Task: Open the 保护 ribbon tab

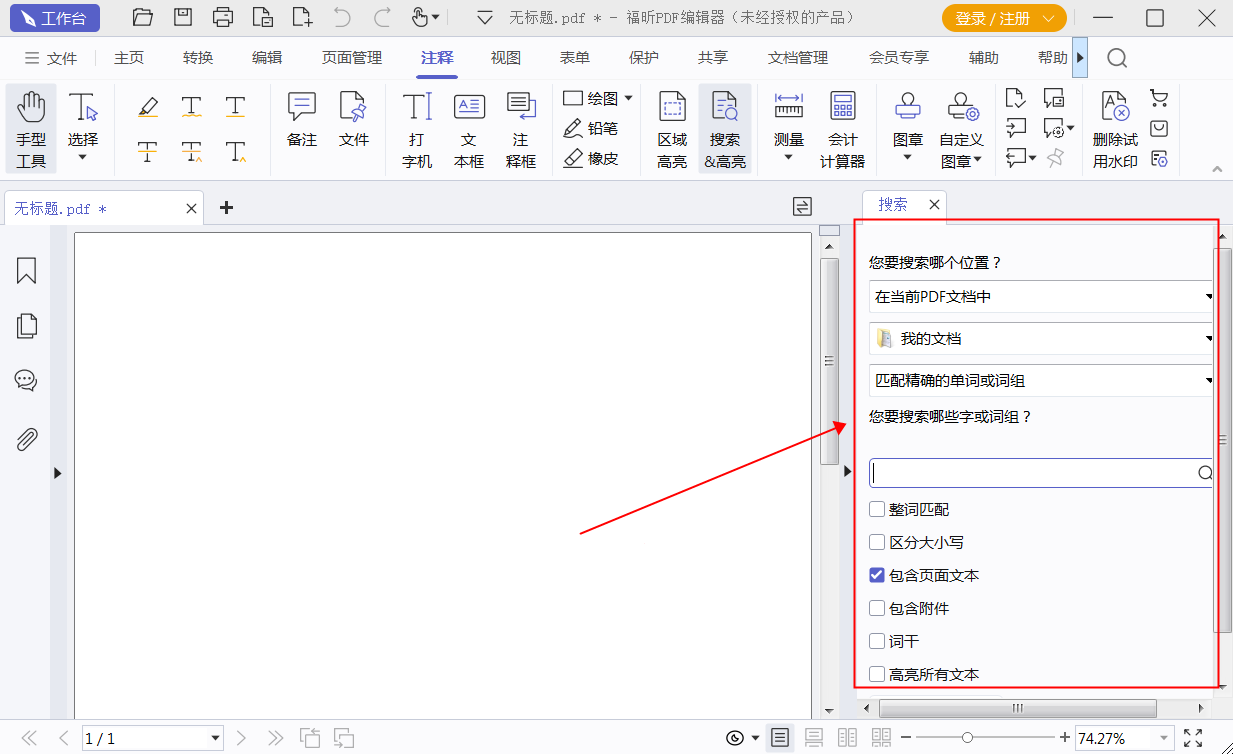Action: pos(643,58)
